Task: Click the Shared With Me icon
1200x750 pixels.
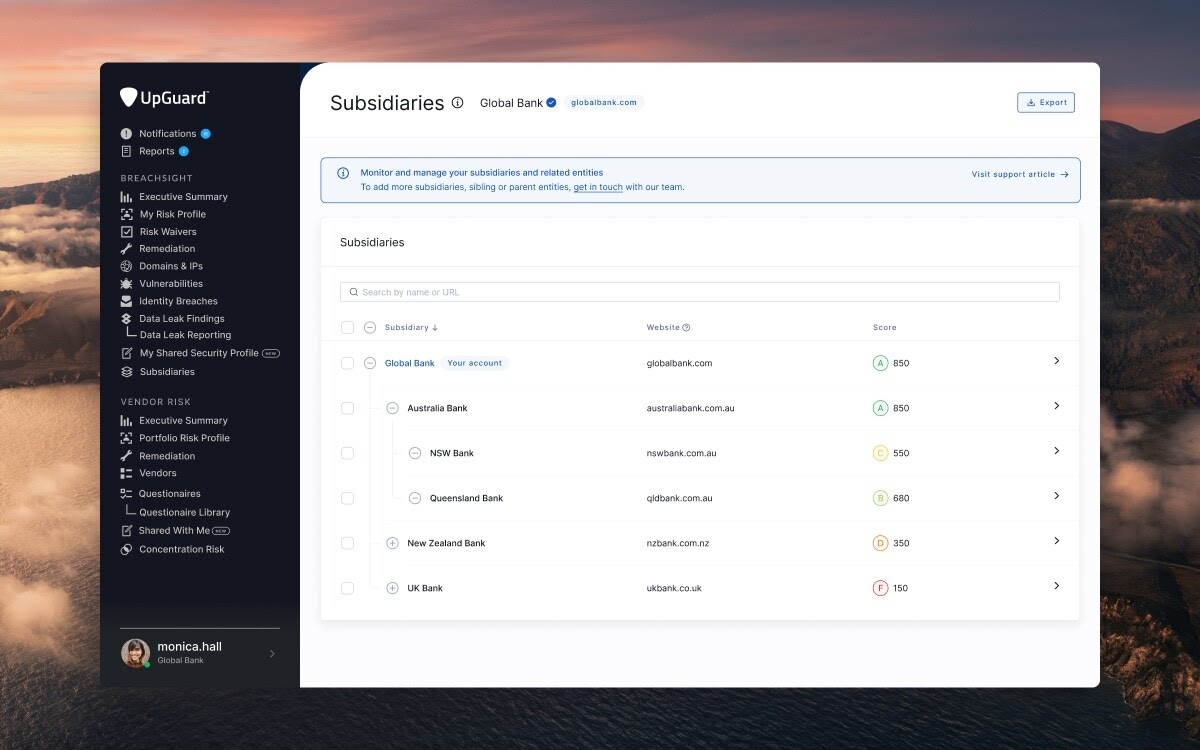Action: pyautogui.click(x=126, y=531)
